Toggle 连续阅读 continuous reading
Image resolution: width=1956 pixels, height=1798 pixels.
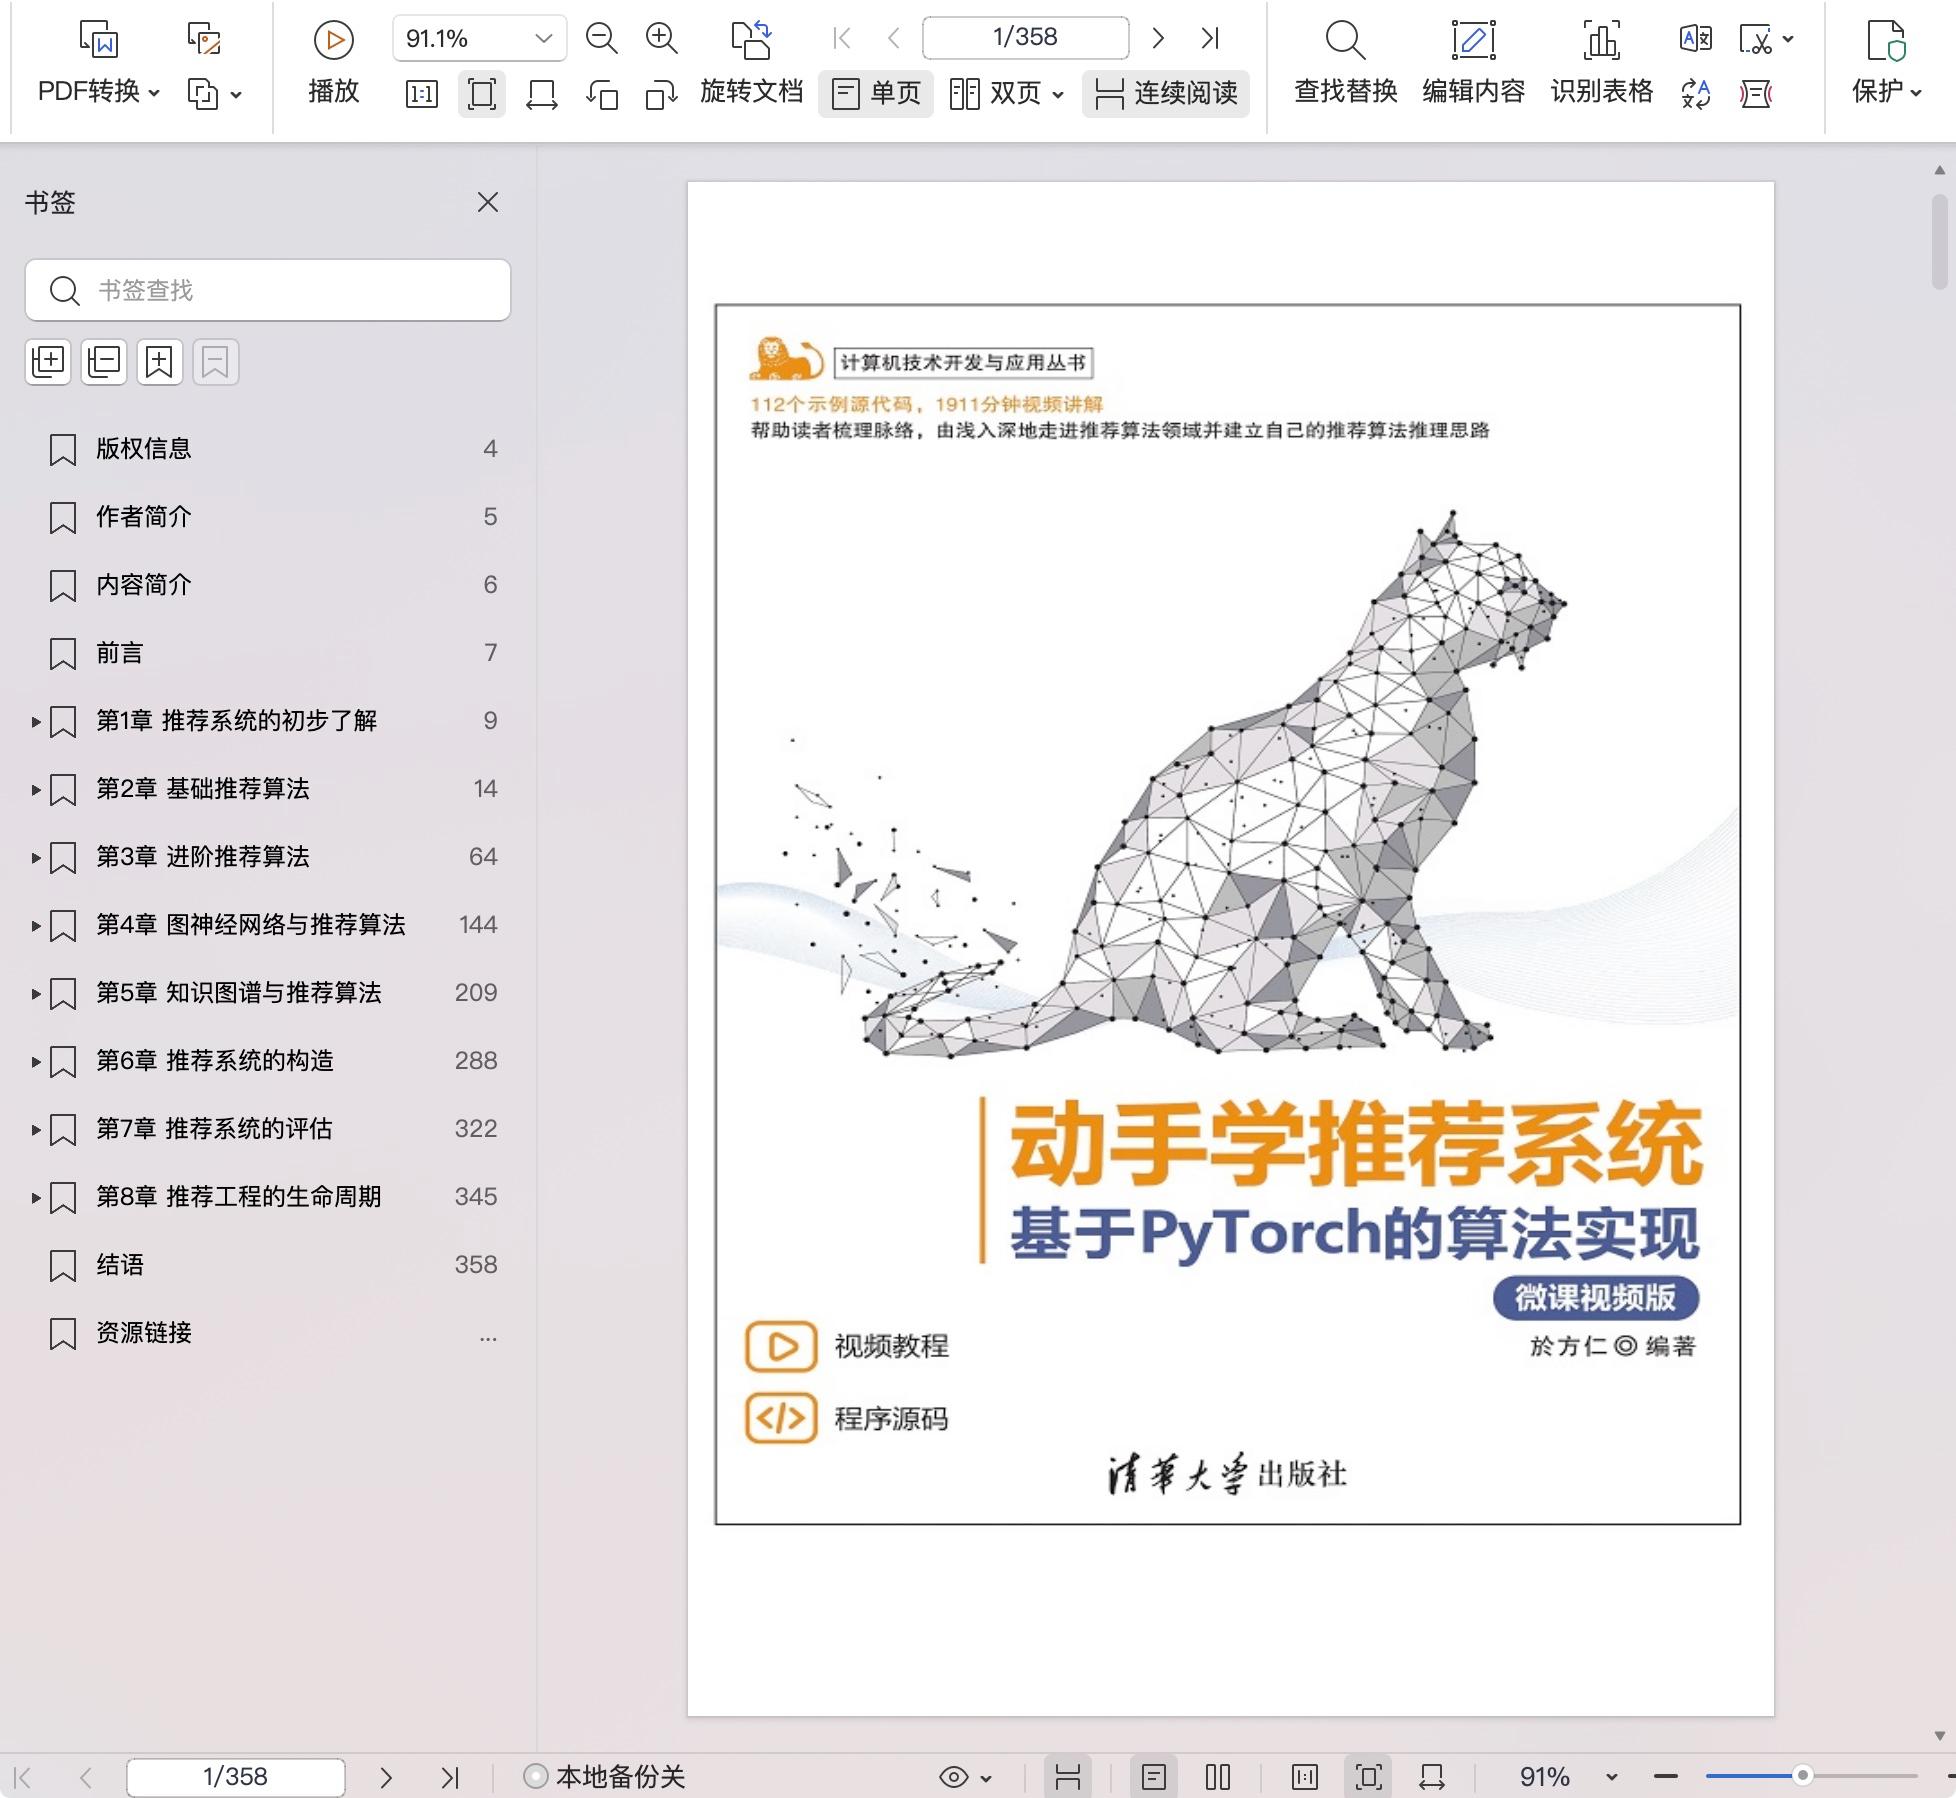(1166, 94)
